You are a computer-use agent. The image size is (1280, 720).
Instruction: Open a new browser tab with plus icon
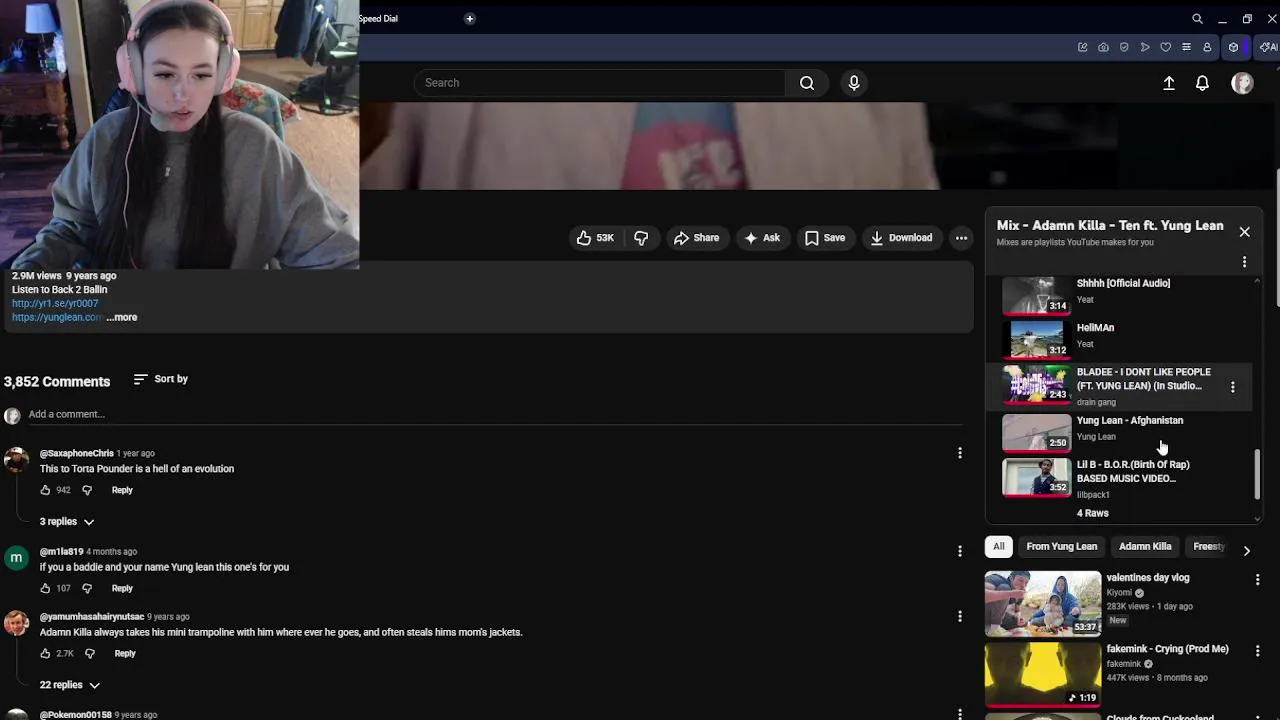point(469,18)
